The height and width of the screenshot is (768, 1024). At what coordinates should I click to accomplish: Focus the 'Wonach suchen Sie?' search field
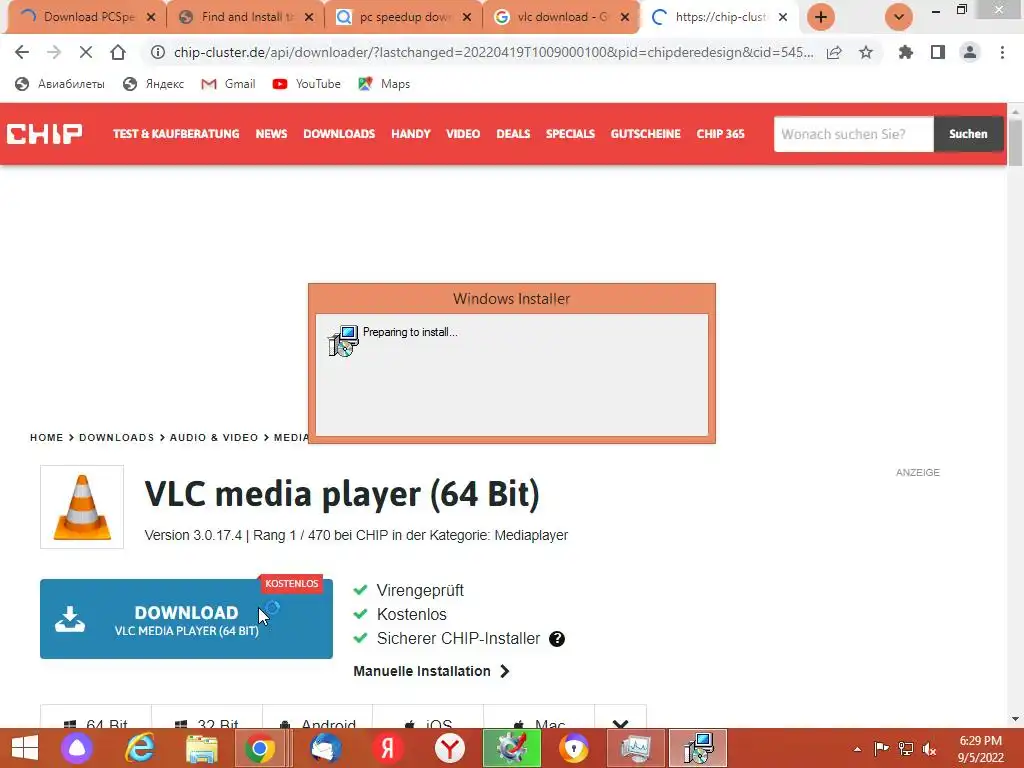click(x=854, y=134)
